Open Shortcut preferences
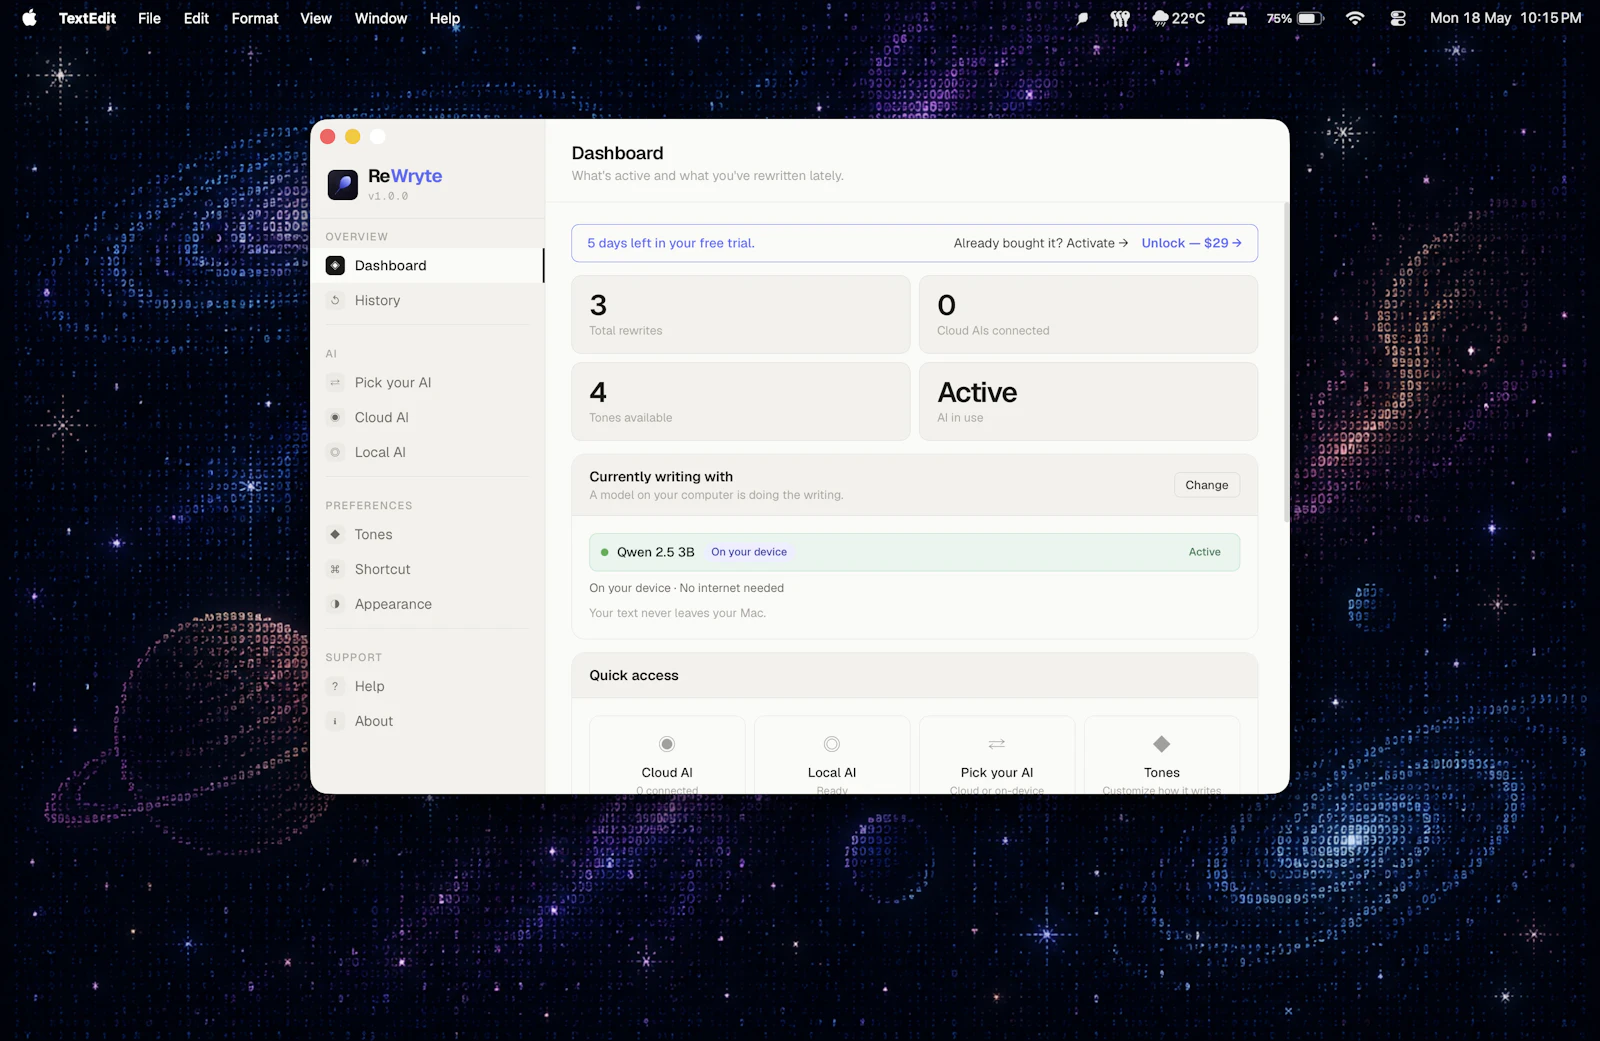The image size is (1600, 1041). 428,569
